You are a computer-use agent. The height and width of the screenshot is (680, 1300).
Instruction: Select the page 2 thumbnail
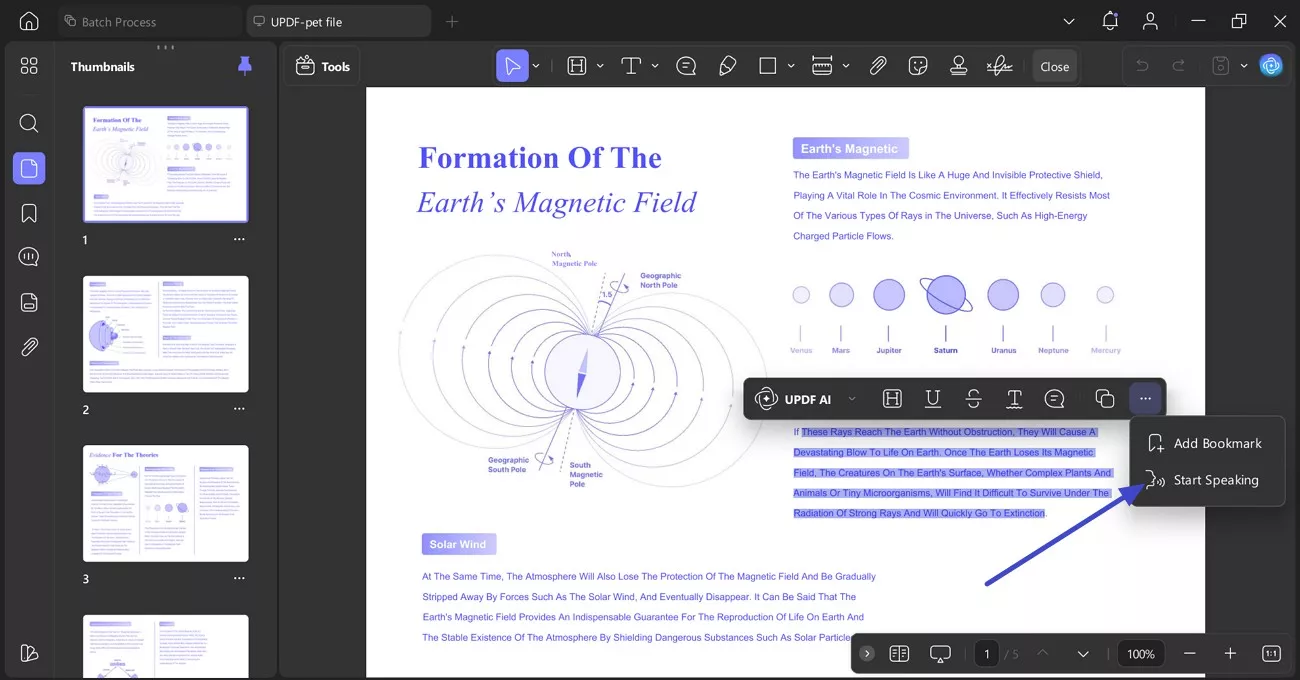(x=166, y=334)
